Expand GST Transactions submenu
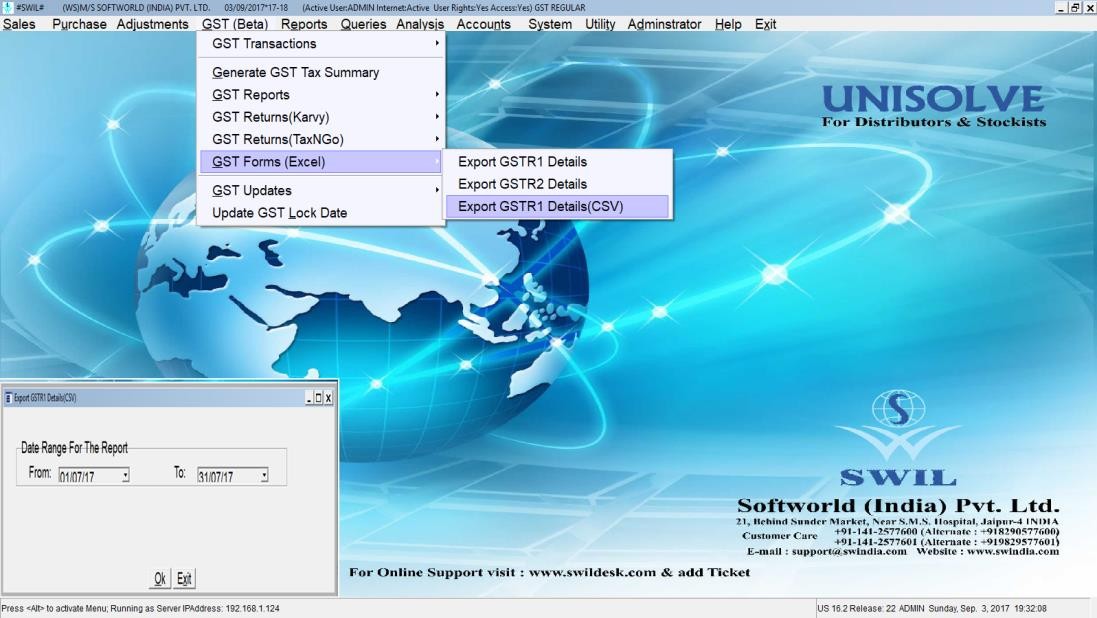The height and width of the screenshot is (618, 1097). [321, 43]
